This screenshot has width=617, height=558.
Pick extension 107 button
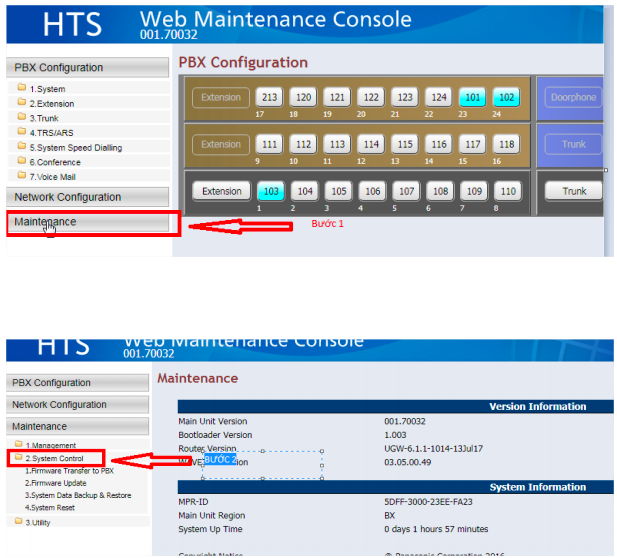coord(406,191)
